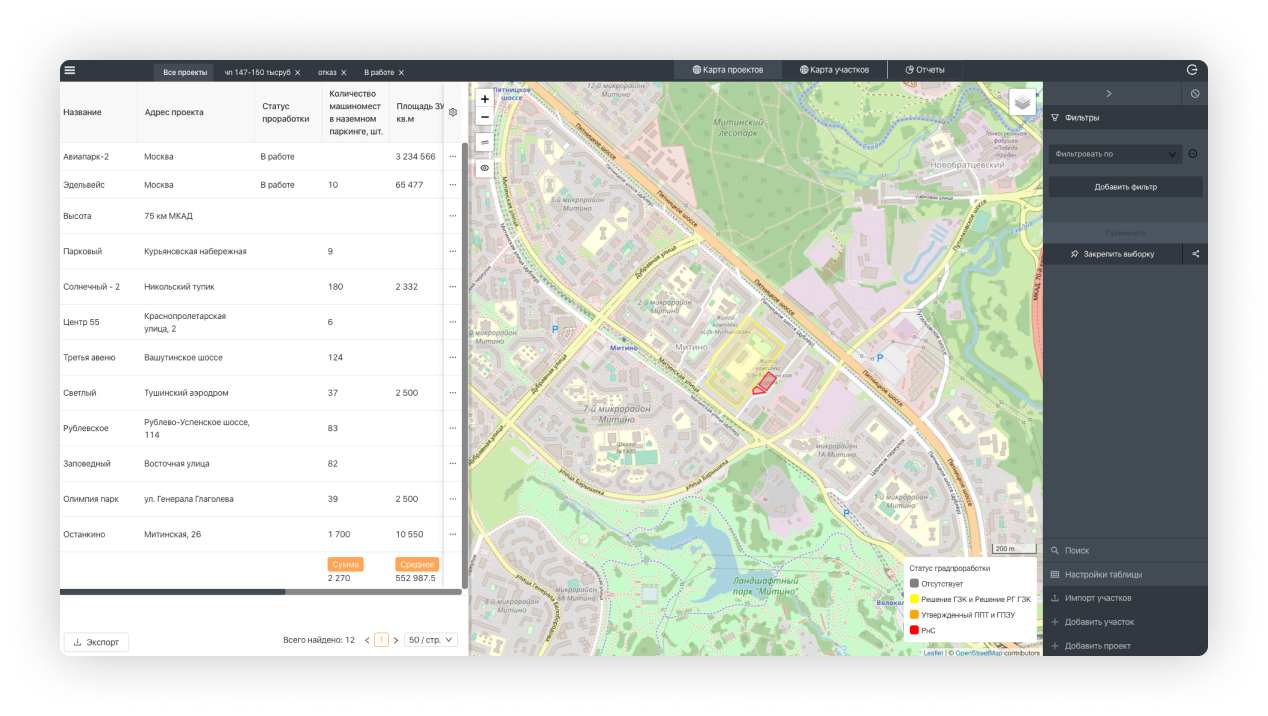The image size is (1268, 716).
Task: Click the yellow 'Решение ГЗК' legend swatch
Action: click(914, 599)
